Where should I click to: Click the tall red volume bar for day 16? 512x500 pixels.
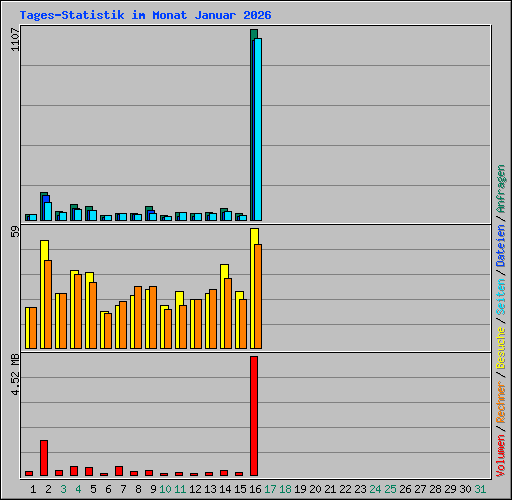254,416
